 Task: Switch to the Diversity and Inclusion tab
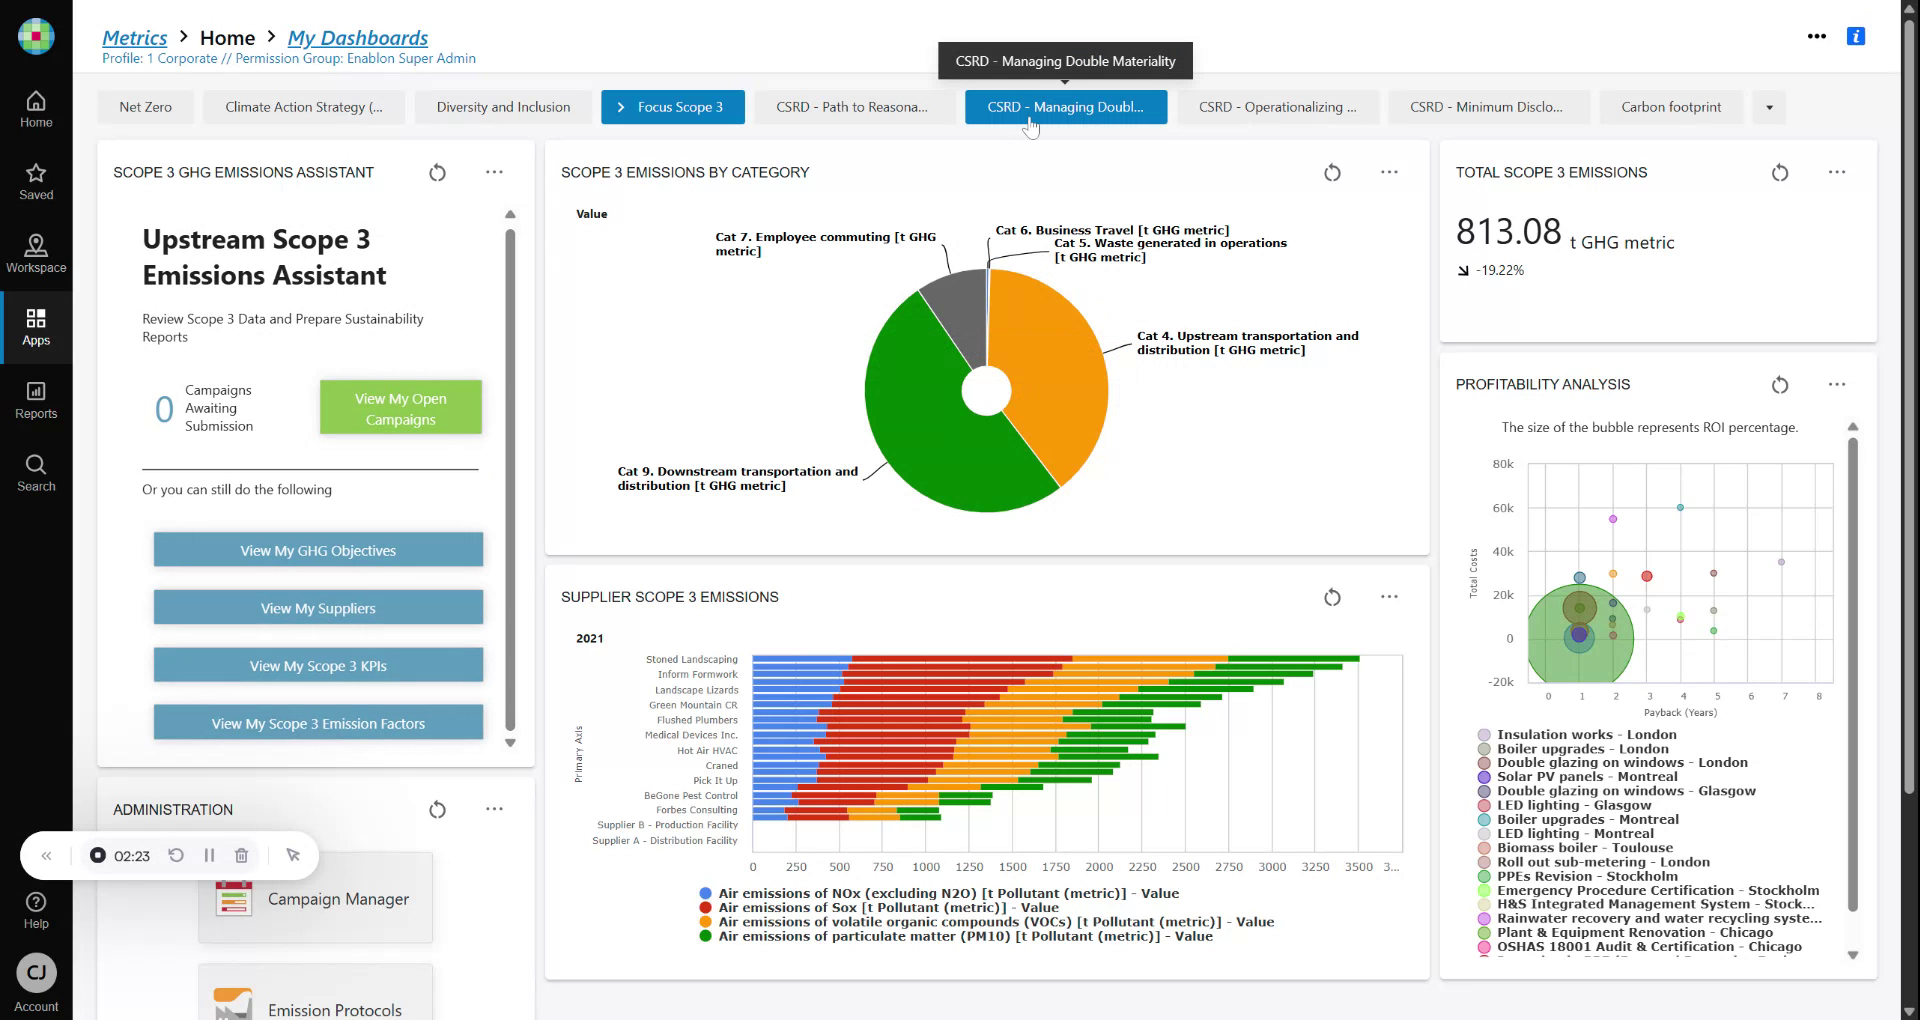click(x=503, y=108)
